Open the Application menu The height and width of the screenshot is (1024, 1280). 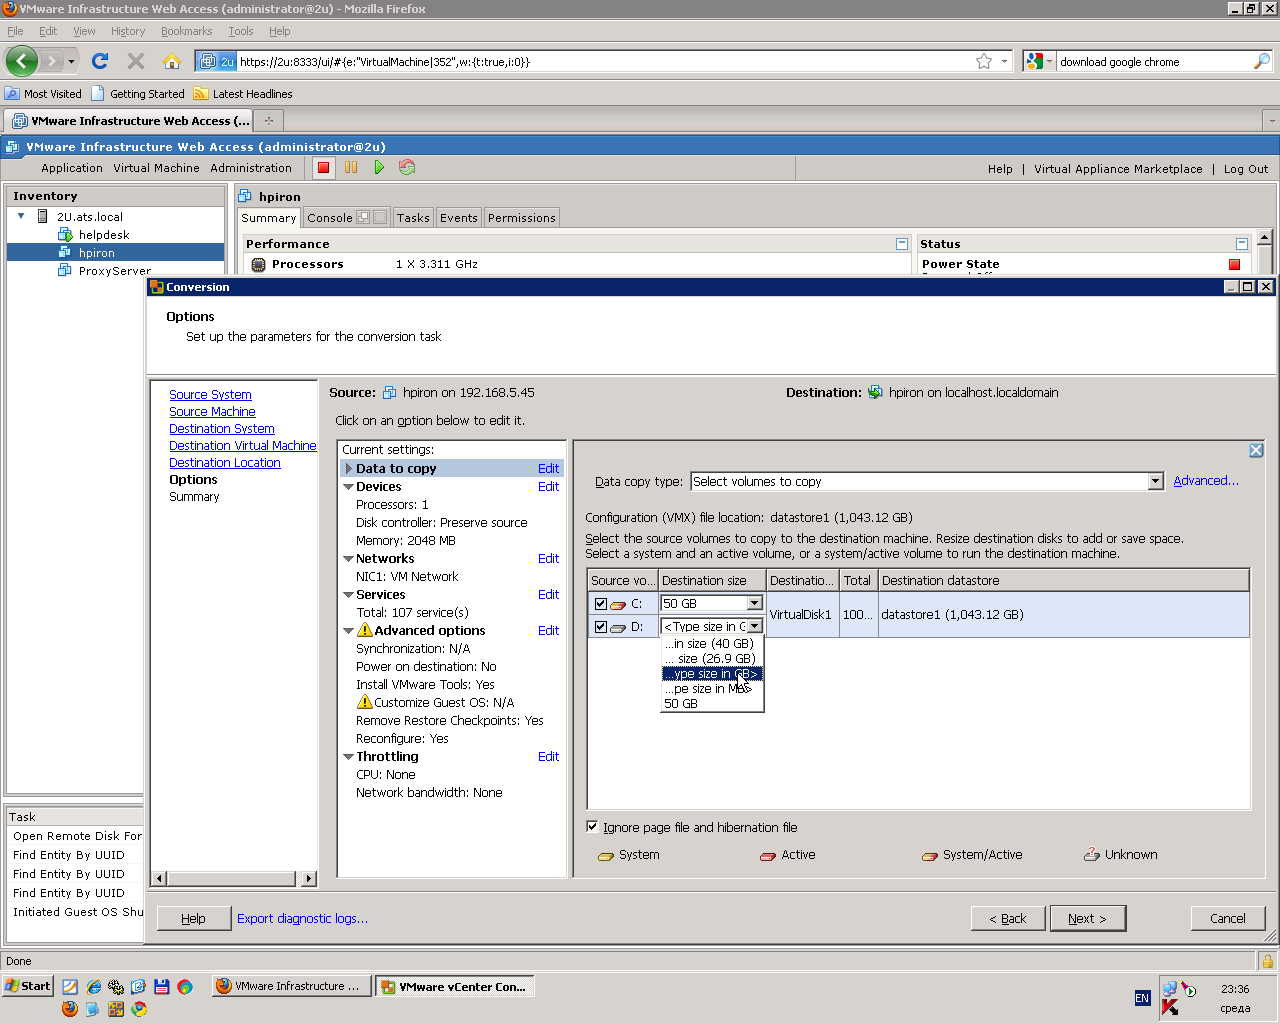(x=72, y=168)
